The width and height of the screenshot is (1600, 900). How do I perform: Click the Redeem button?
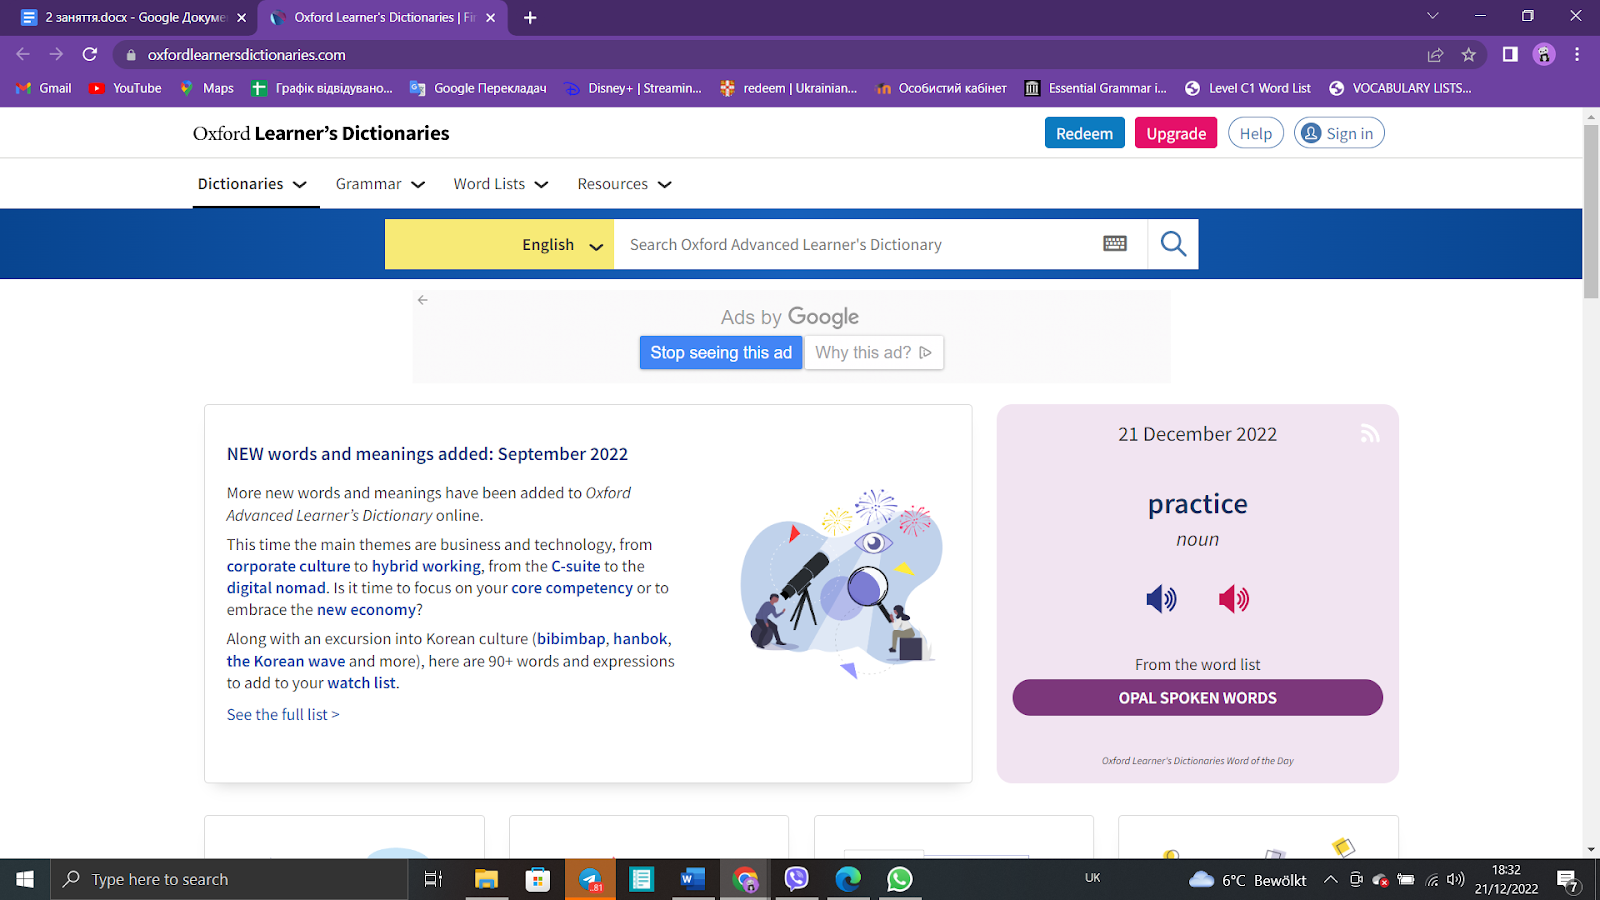(x=1085, y=133)
